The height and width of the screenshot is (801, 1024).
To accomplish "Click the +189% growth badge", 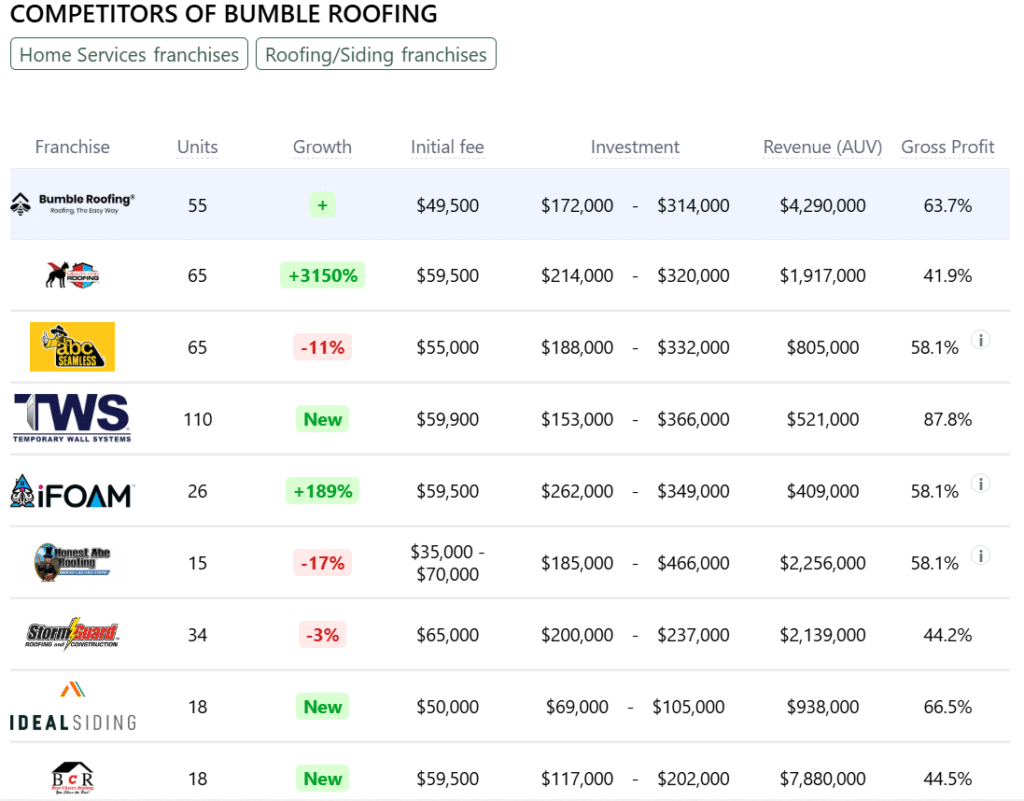I will coord(323,491).
